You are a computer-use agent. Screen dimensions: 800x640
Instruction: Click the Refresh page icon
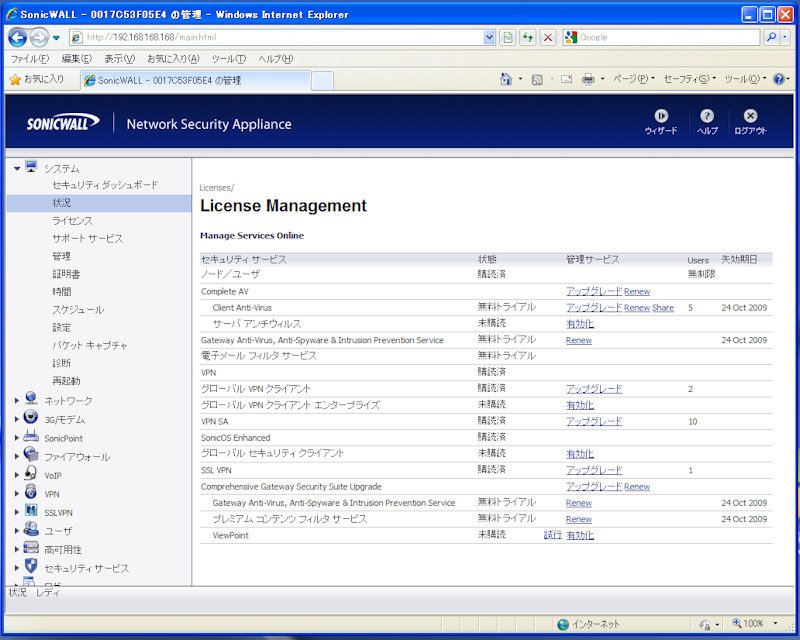pos(528,37)
